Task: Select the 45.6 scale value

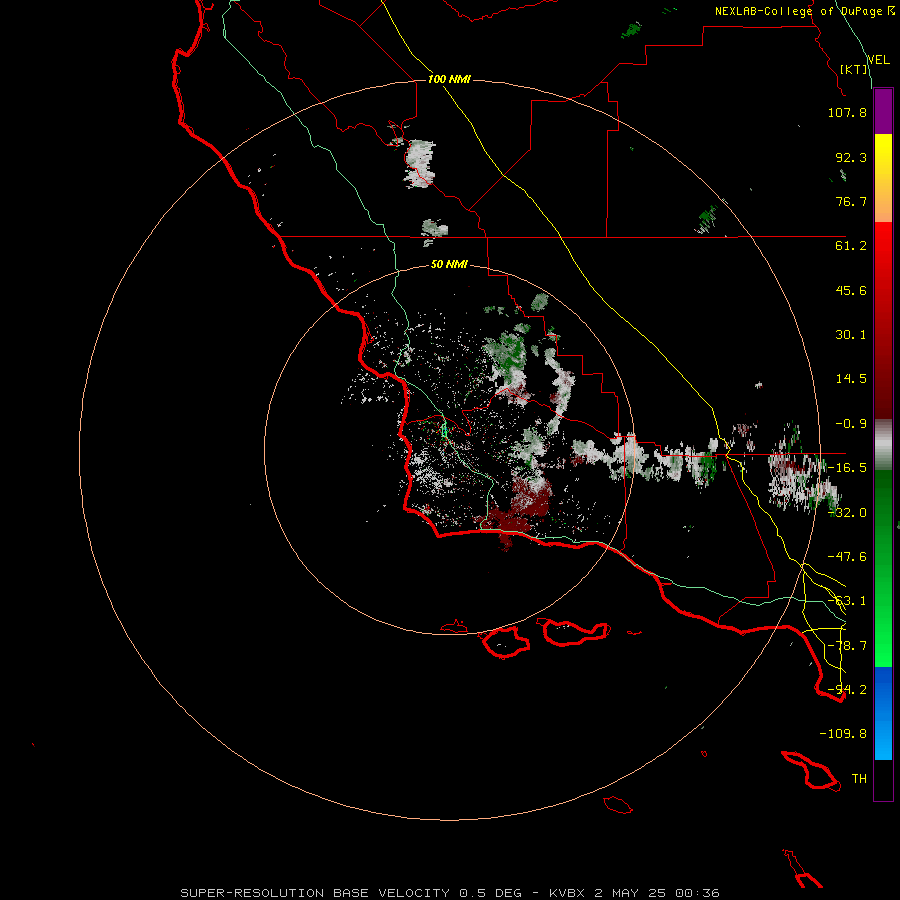Action: click(851, 290)
